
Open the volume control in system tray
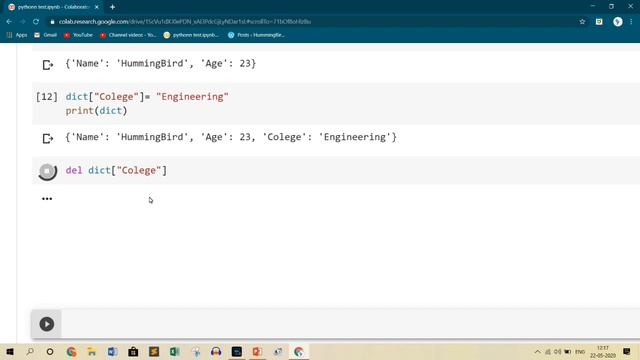pos(558,351)
